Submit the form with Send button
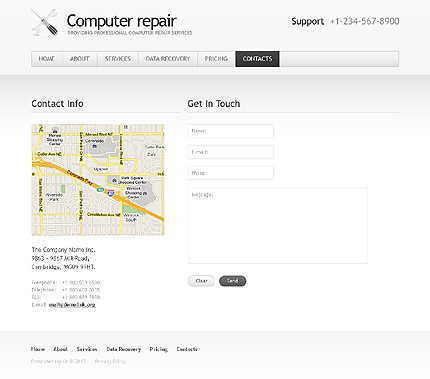 click(233, 281)
